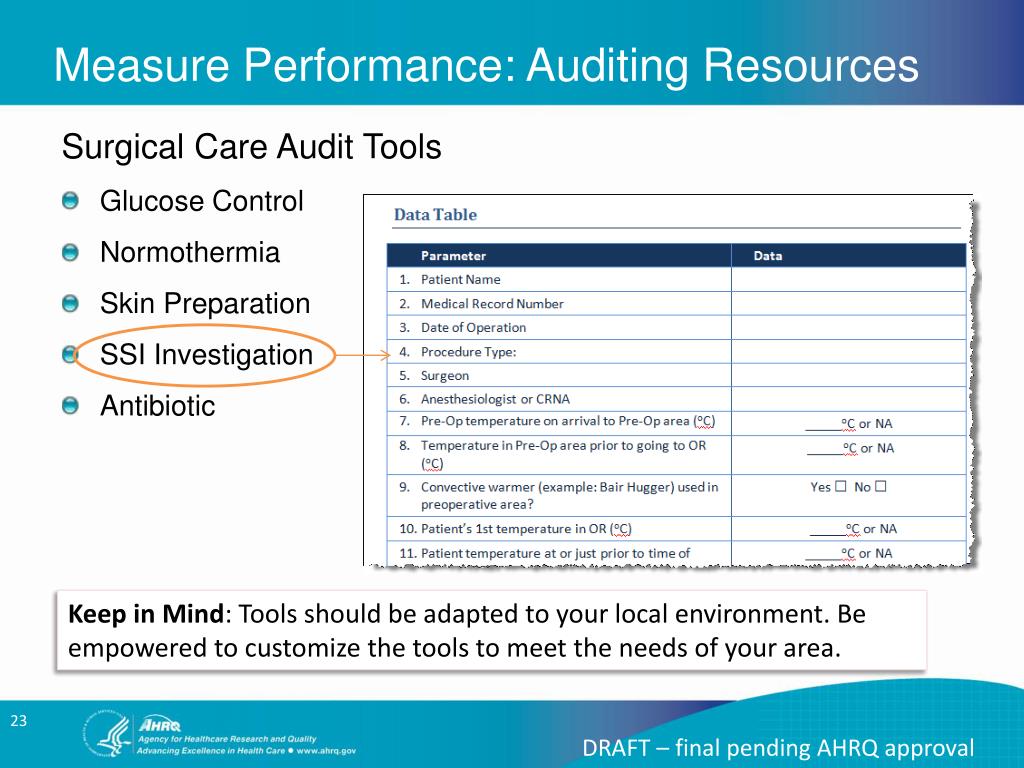
Task: Click the slide title Measure Performance: Auditing Resources
Action: pos(486,65)
